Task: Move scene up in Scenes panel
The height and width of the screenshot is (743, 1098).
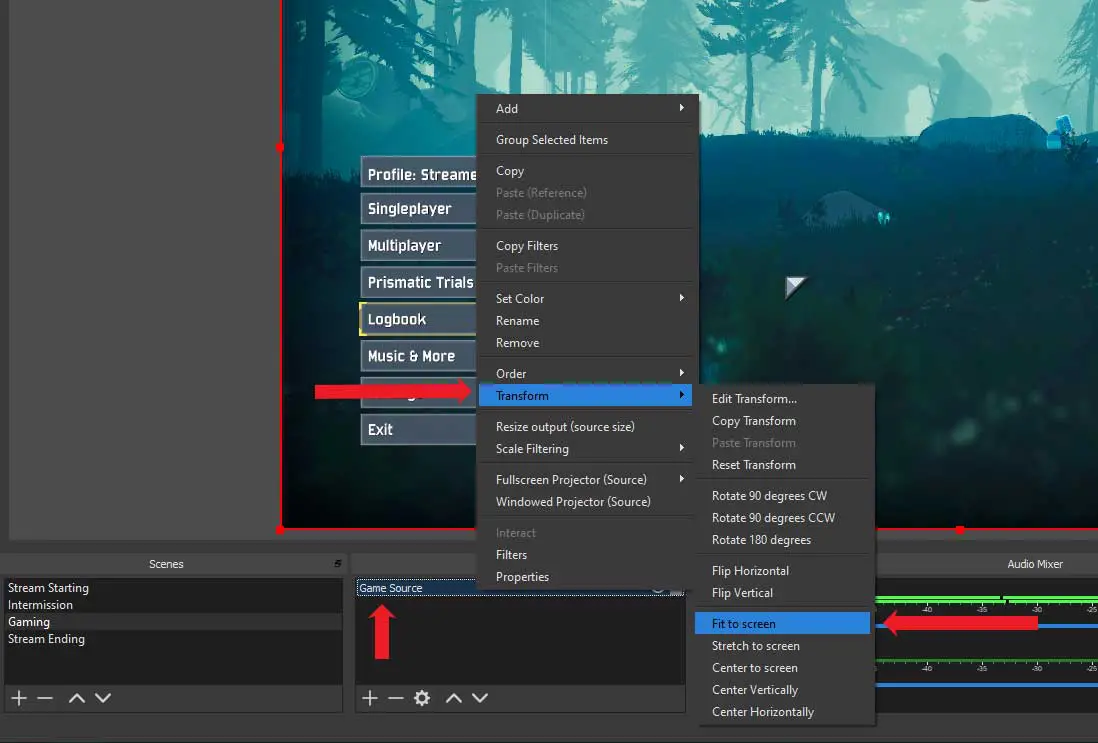Action: click(x=77, y=698)
